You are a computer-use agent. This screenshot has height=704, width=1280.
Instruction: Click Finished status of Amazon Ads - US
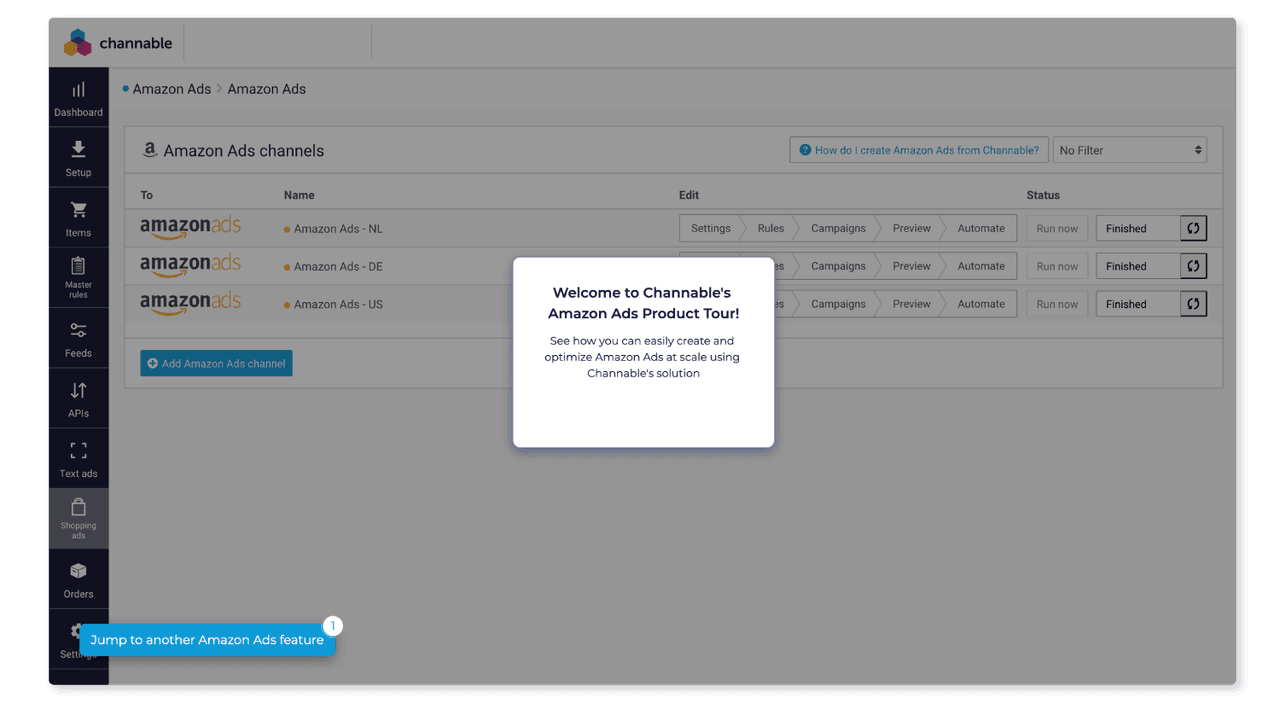tap(1138, 304)
